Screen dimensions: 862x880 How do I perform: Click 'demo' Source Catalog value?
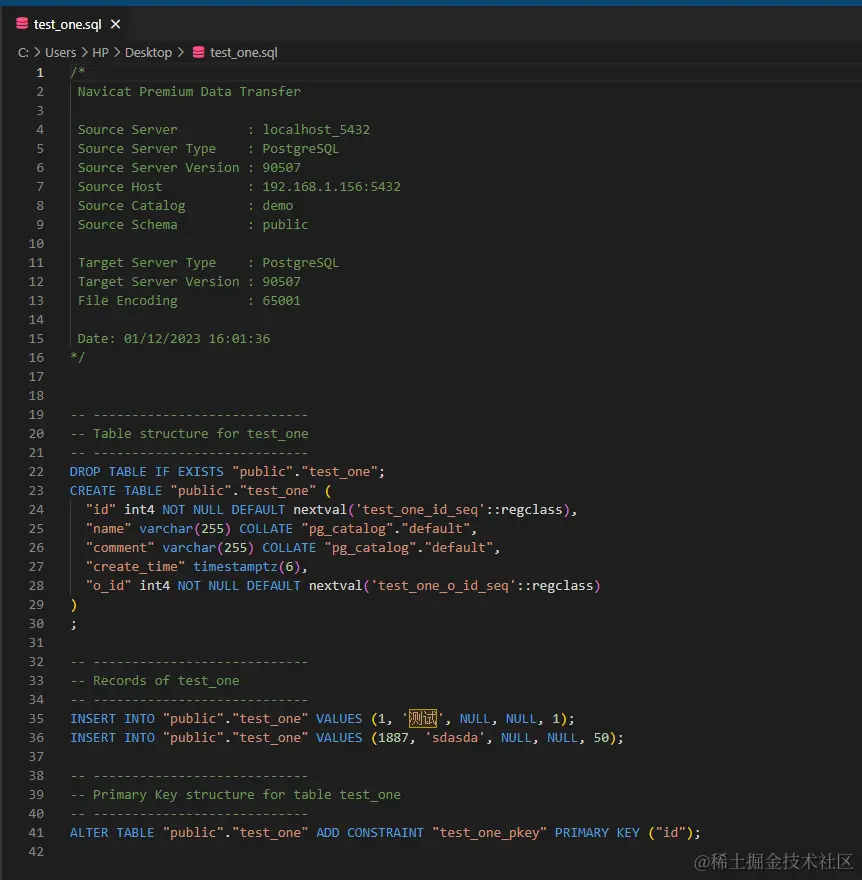[x=278, y=206]
